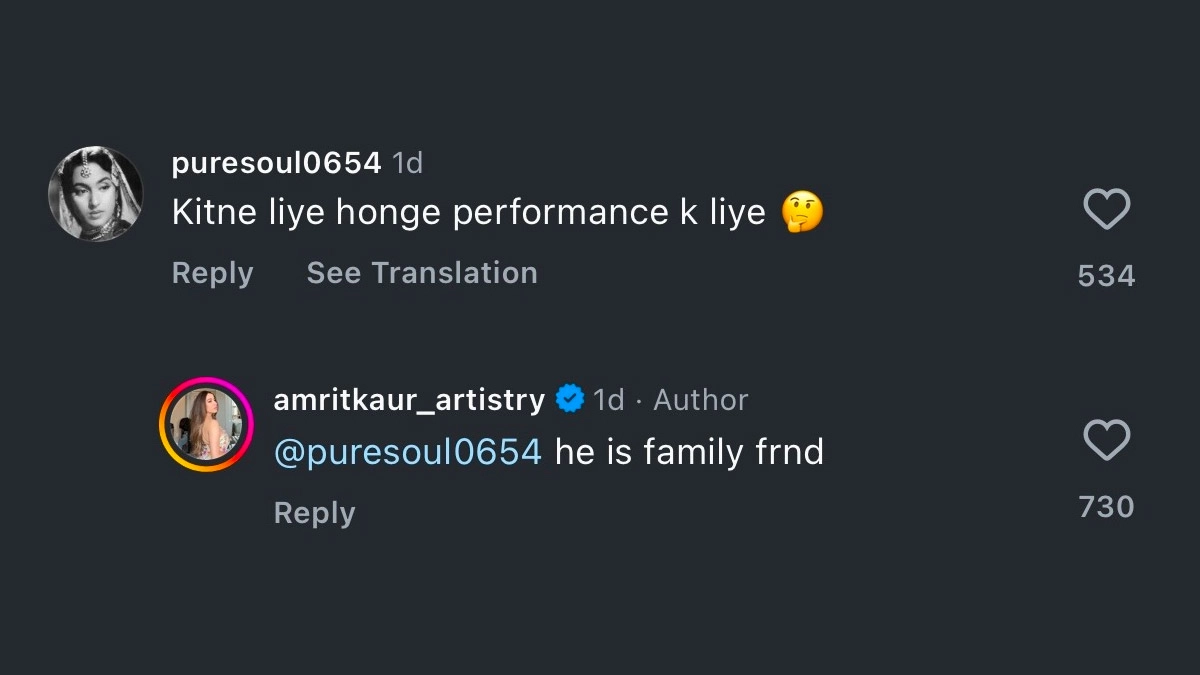
Task: Select the 'he is family frnd' text
Action: [689, 452]
